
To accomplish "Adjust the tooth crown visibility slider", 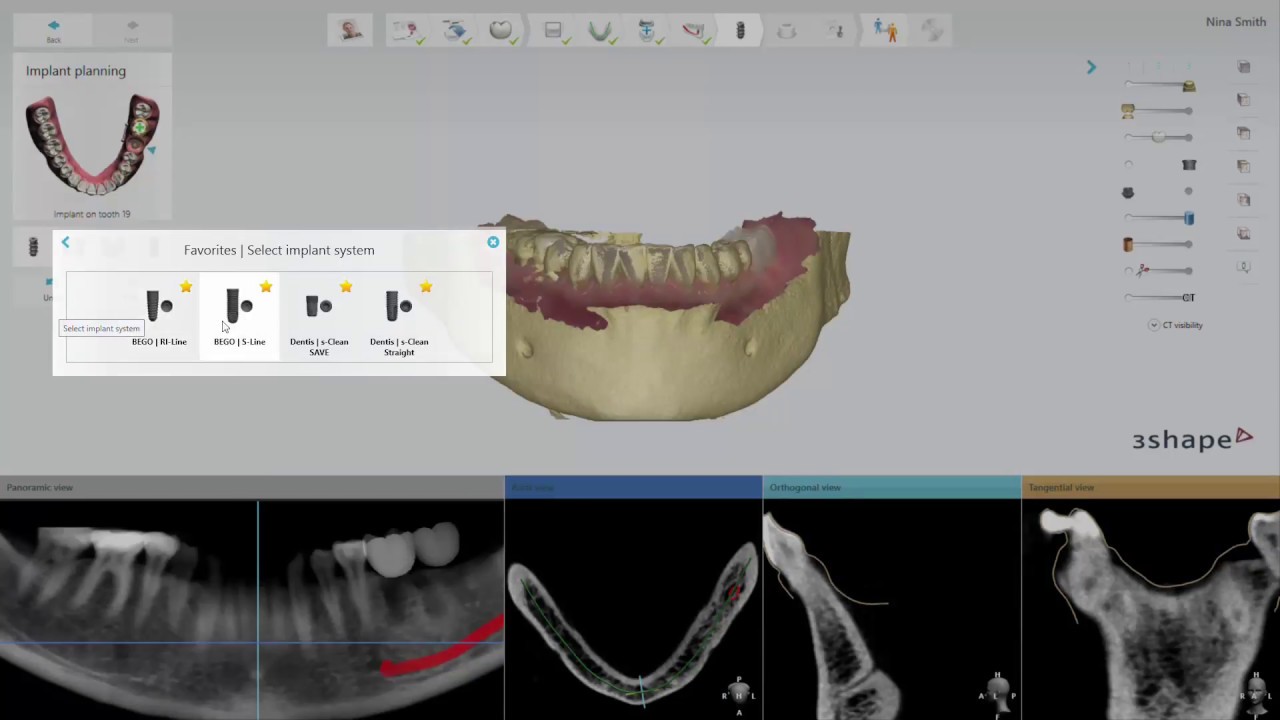I will pos(1159,85).
